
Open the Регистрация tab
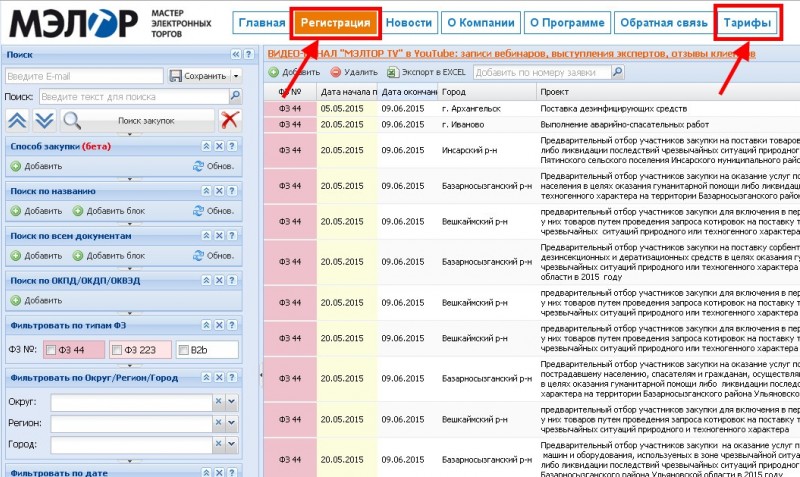coord(335,23)
